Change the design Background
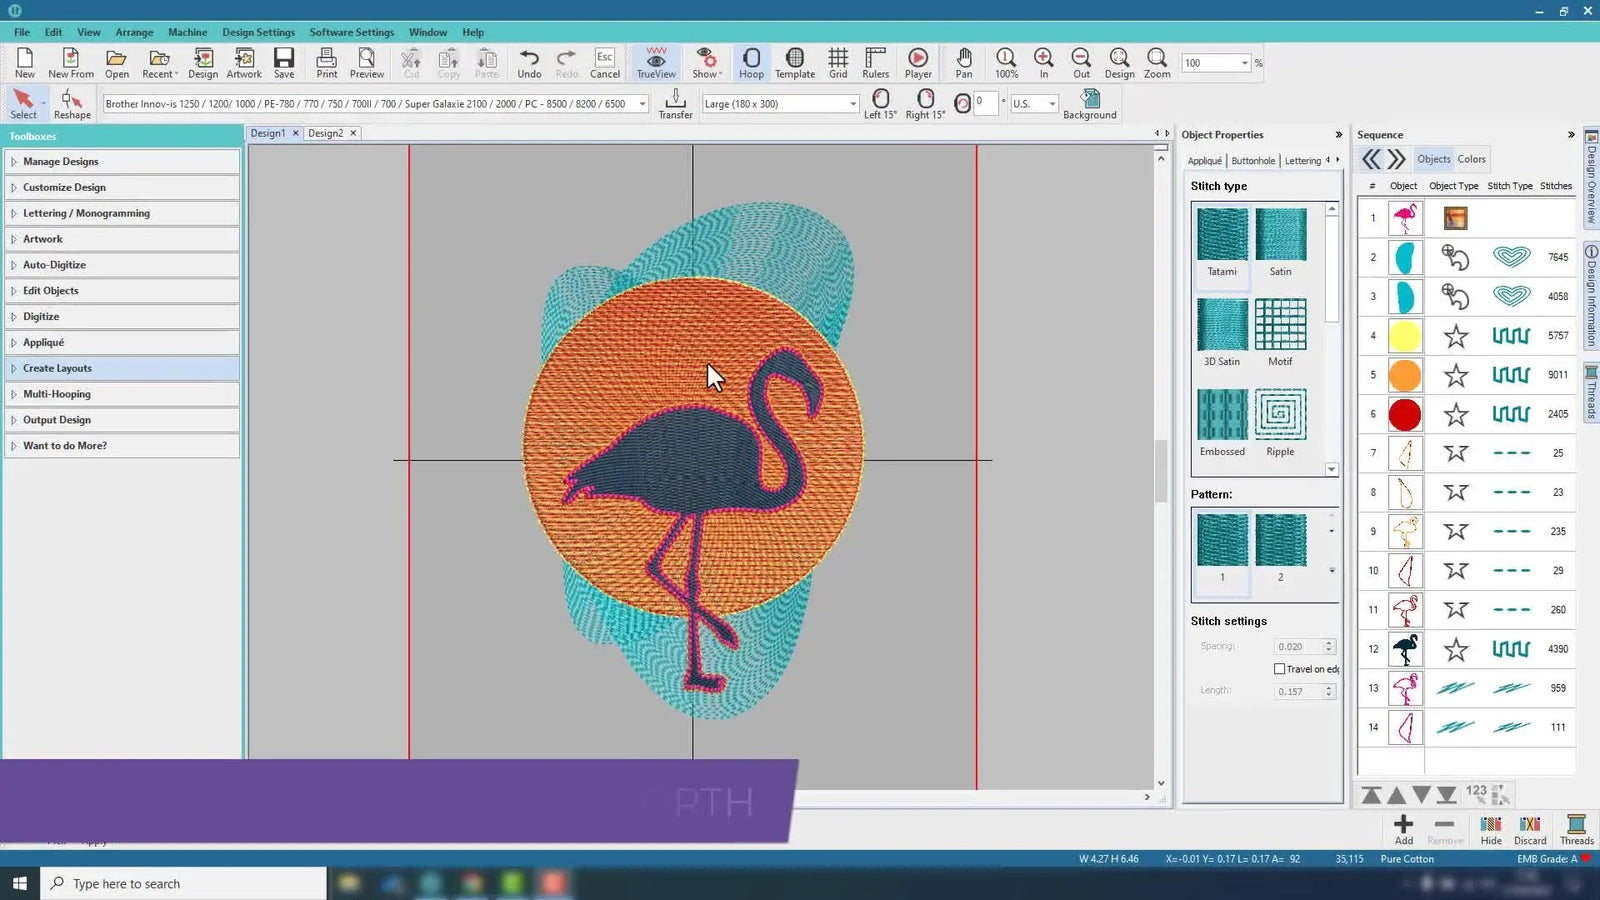The height and width of the screenshot is (900, 1600). (1089, 102)
